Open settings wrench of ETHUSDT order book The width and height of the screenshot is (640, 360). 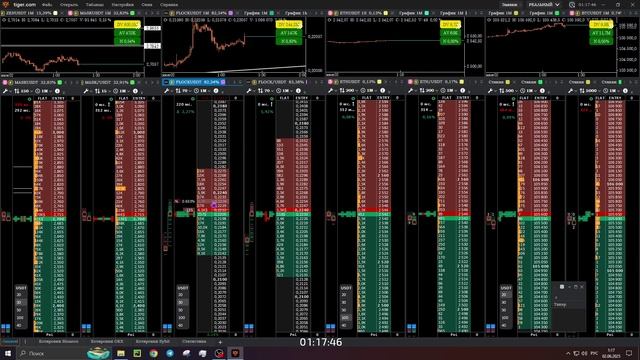331,91
